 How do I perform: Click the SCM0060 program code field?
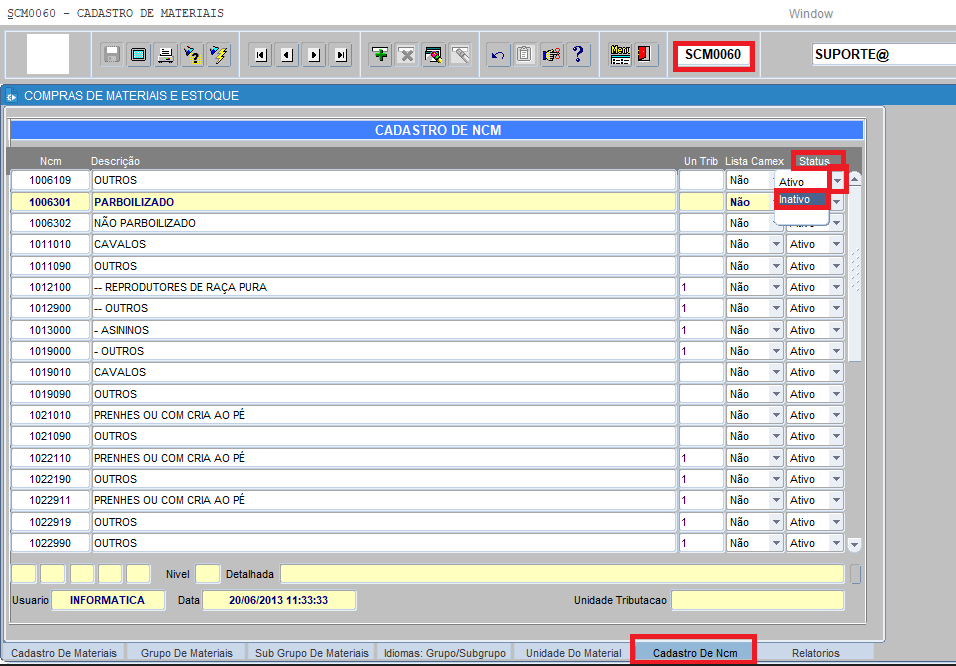pos(713,55)
